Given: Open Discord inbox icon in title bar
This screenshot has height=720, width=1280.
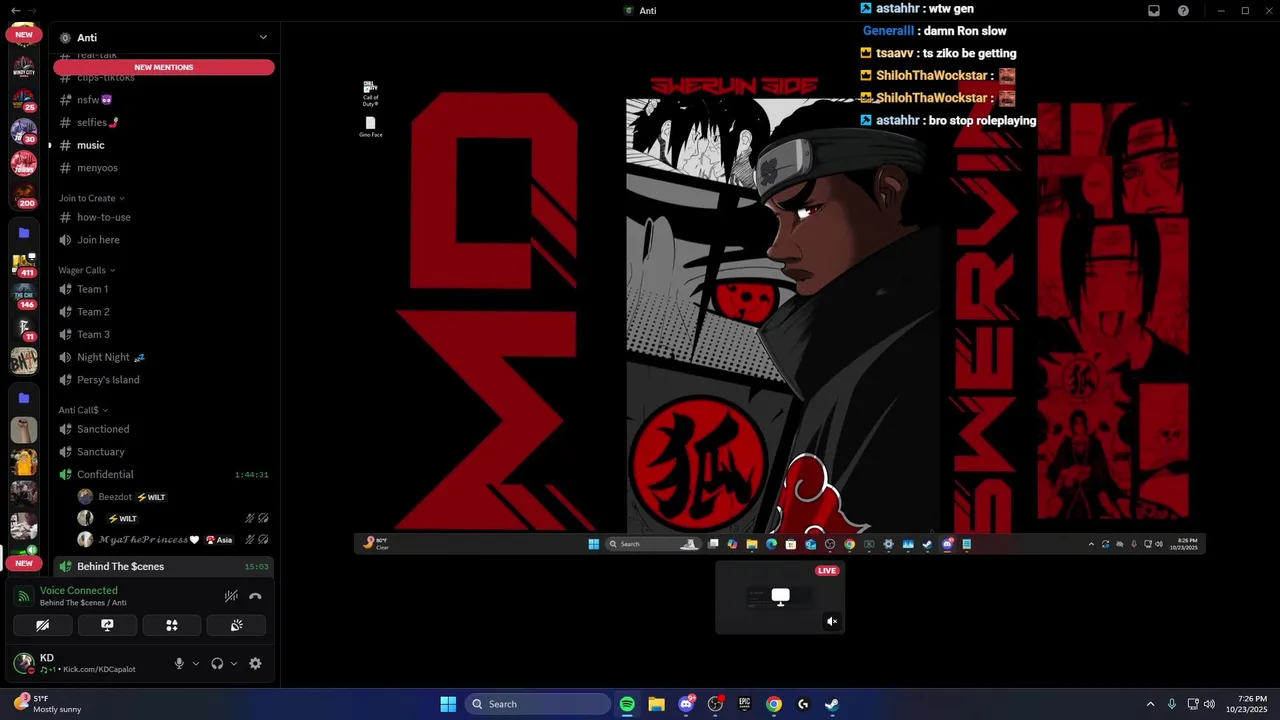Looking at the screenshot, I should coord(1154,10).
